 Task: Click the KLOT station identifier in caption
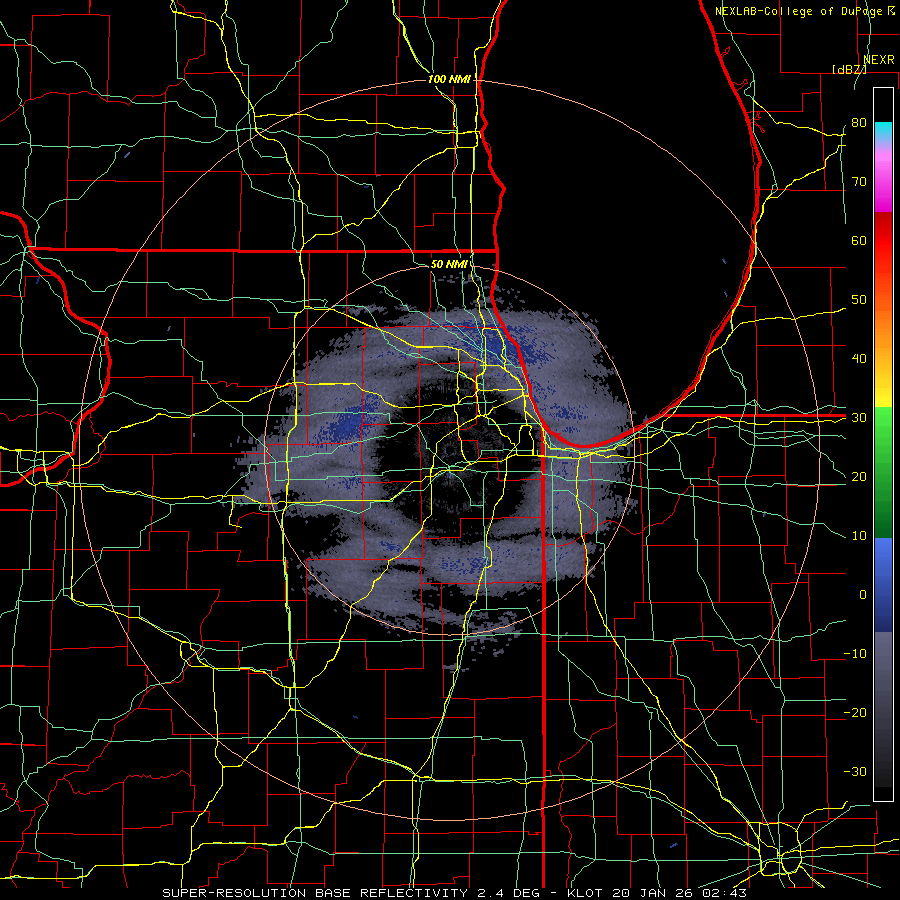(x=584, y=893)
